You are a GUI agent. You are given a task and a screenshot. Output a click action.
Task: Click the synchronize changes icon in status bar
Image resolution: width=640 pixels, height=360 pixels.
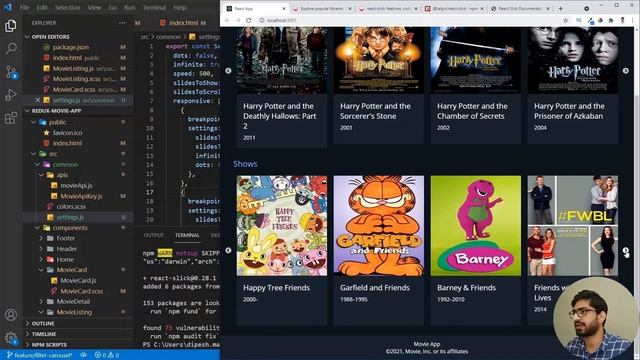pos(84,355)
